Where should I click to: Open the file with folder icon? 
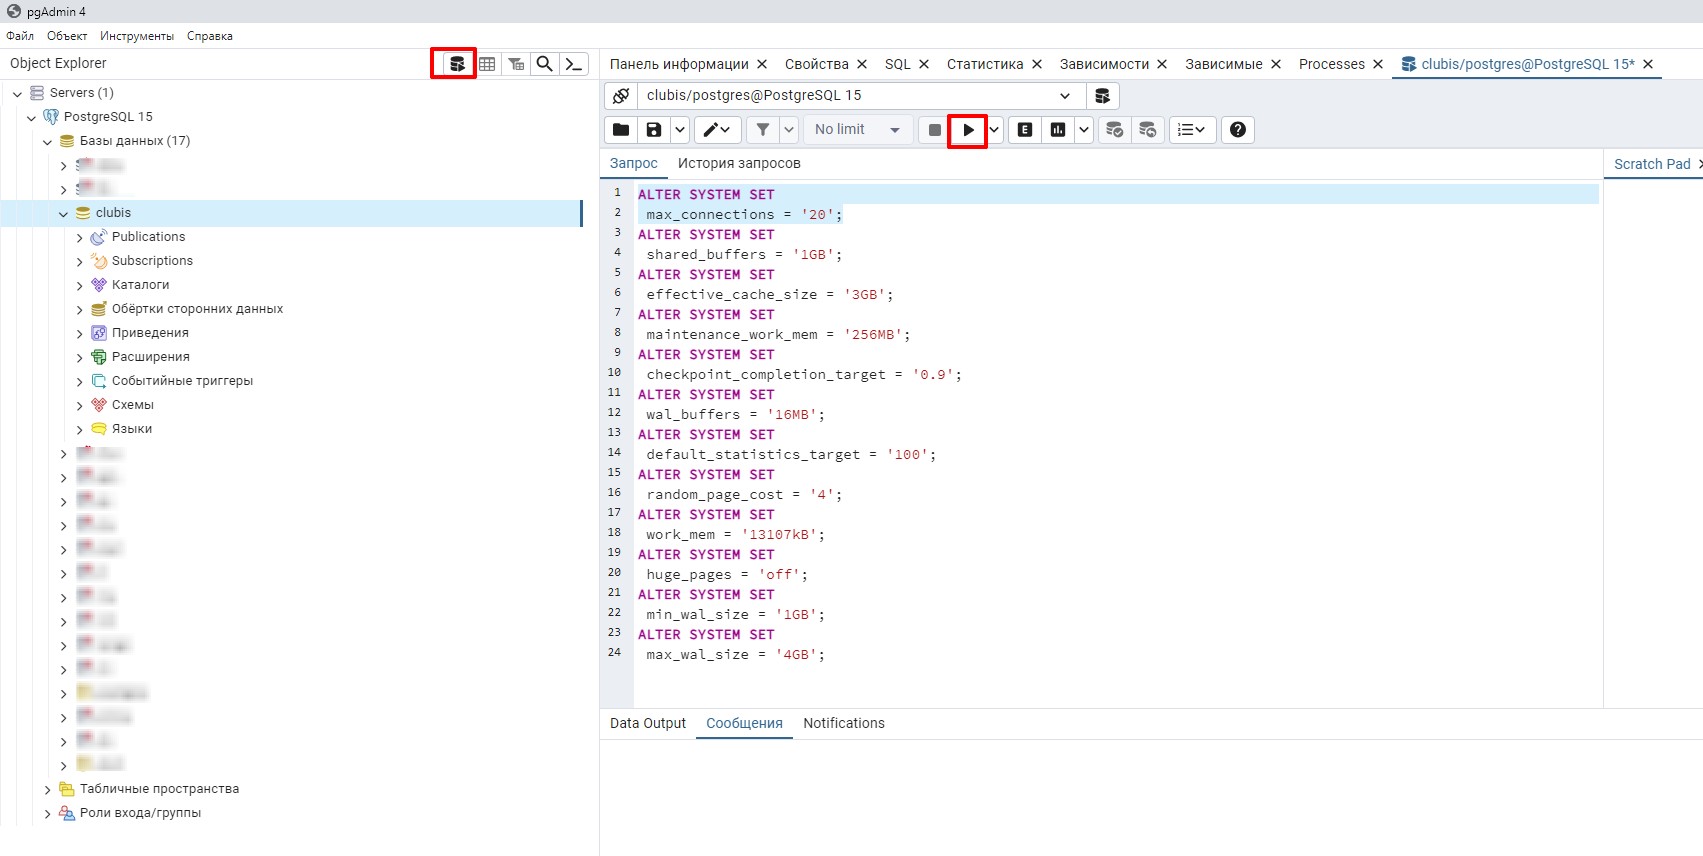621,130
